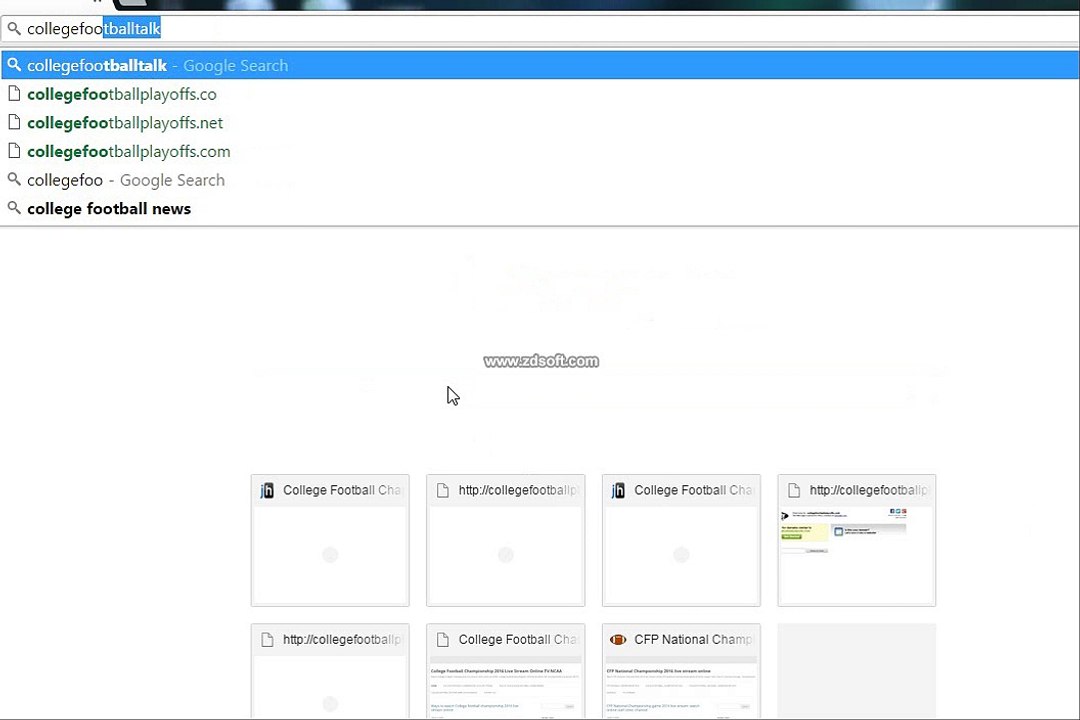Click the magnifier icon in the address bar
The height and width of the screenshot is (720, 1080).
(14, 28)
